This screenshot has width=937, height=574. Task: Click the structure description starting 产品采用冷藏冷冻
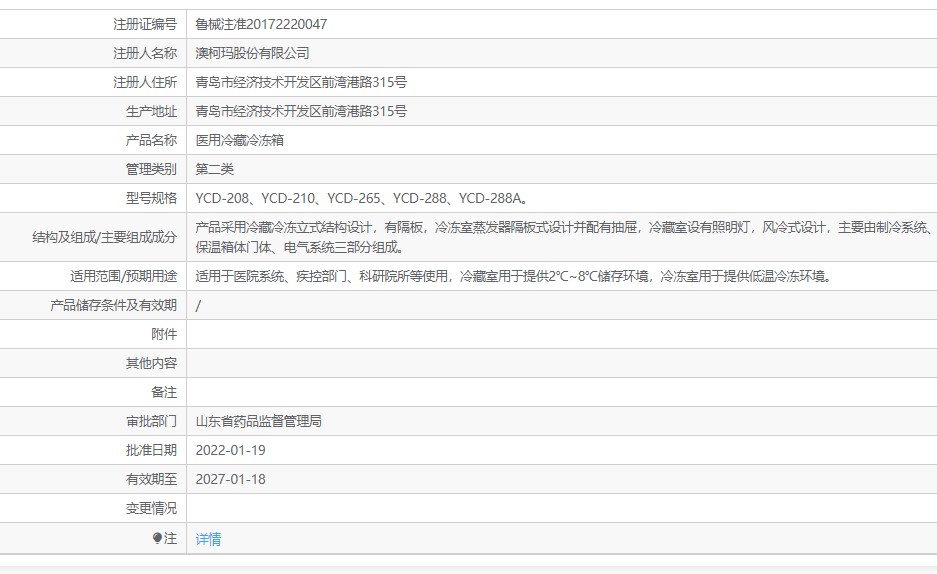click(564, 237)
